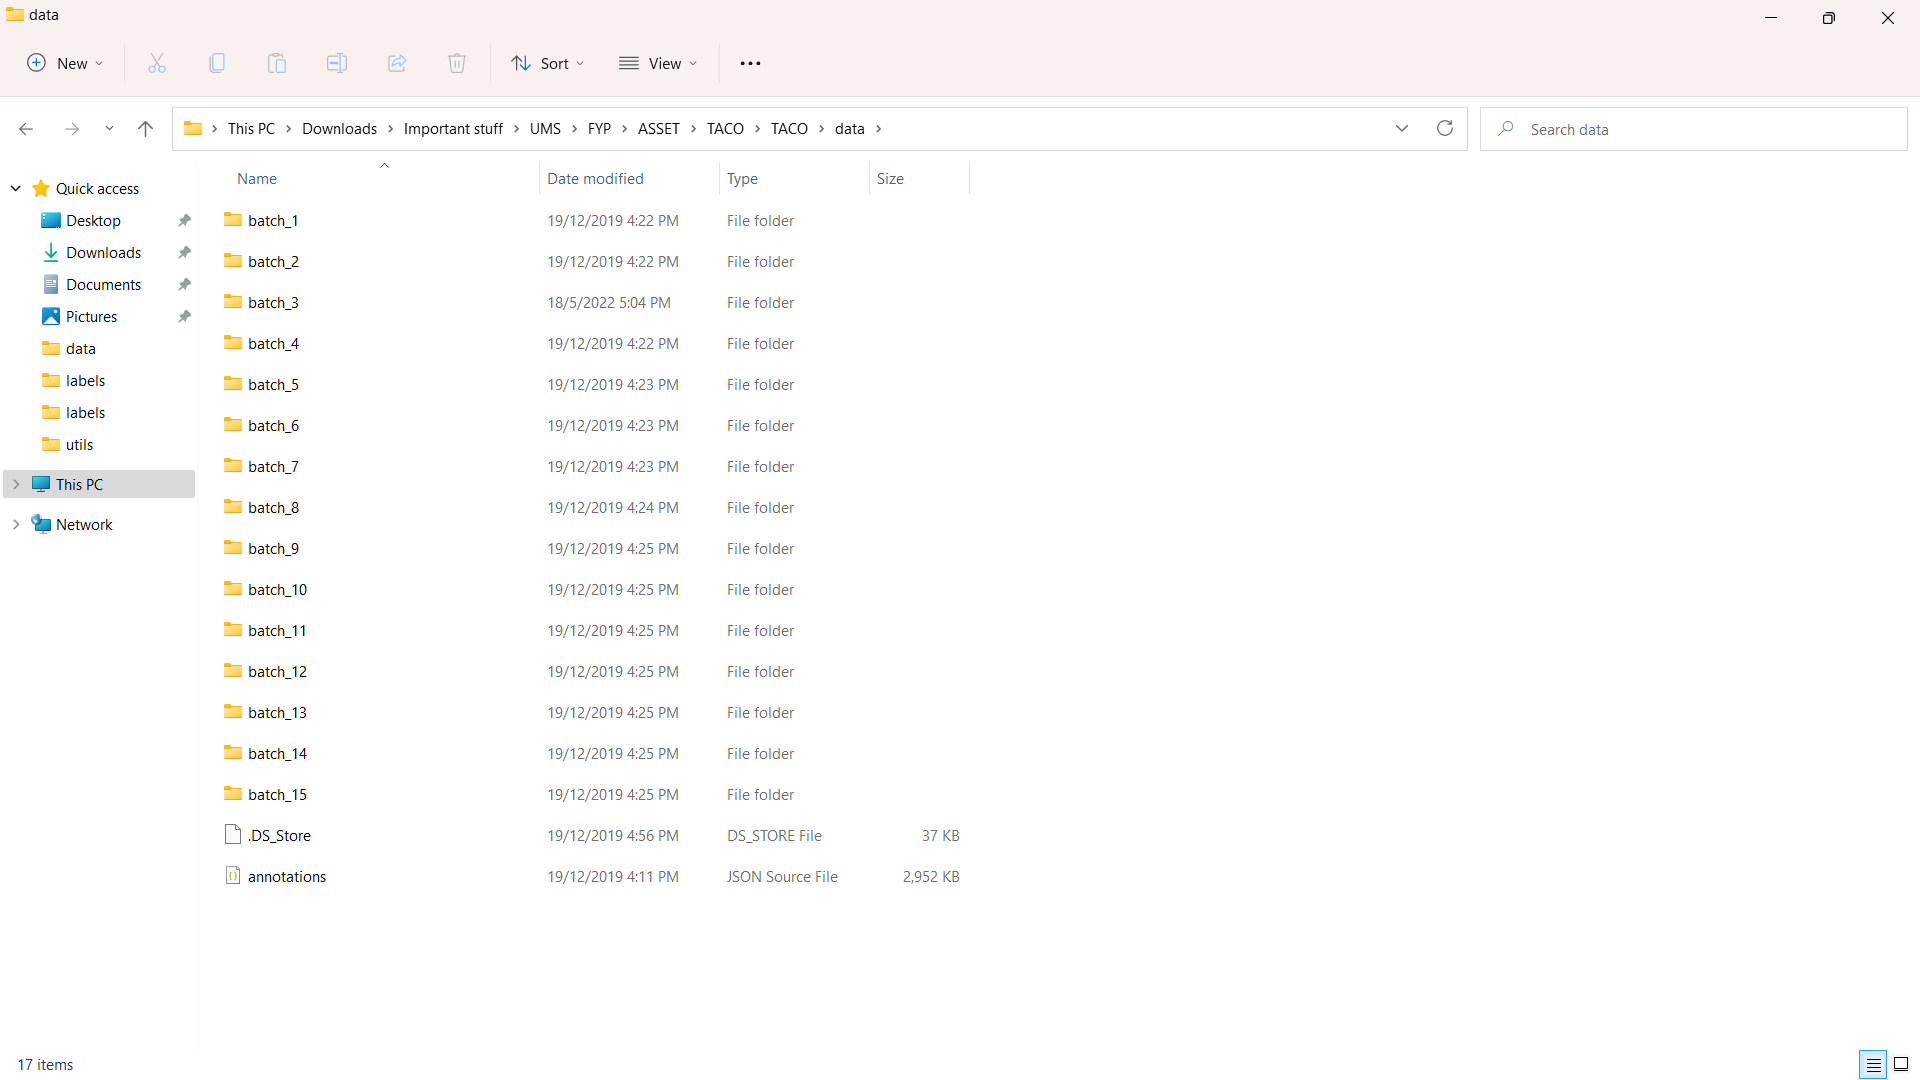Open the New item dropdown

64,62
